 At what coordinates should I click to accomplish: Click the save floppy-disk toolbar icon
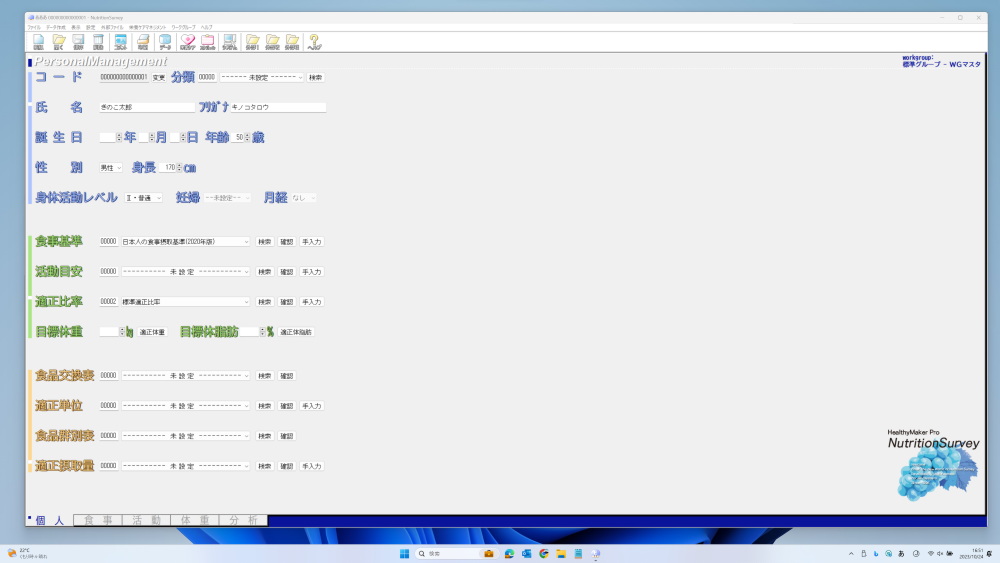(x=78, y=42)
